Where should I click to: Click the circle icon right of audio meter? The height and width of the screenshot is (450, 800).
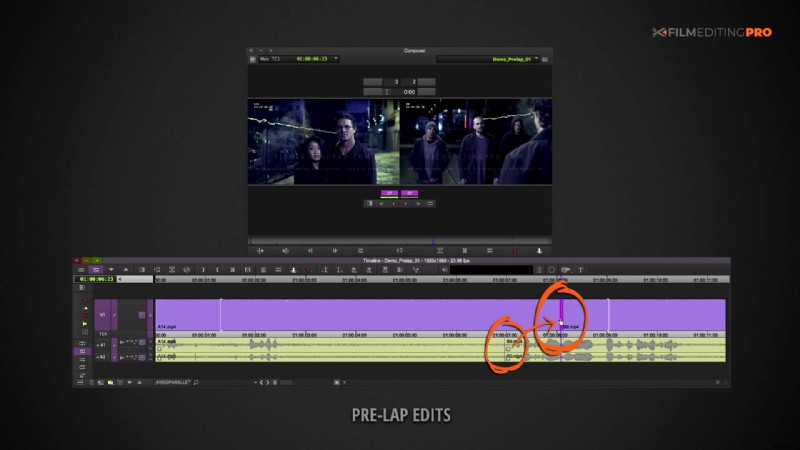(x=552, y=270)
